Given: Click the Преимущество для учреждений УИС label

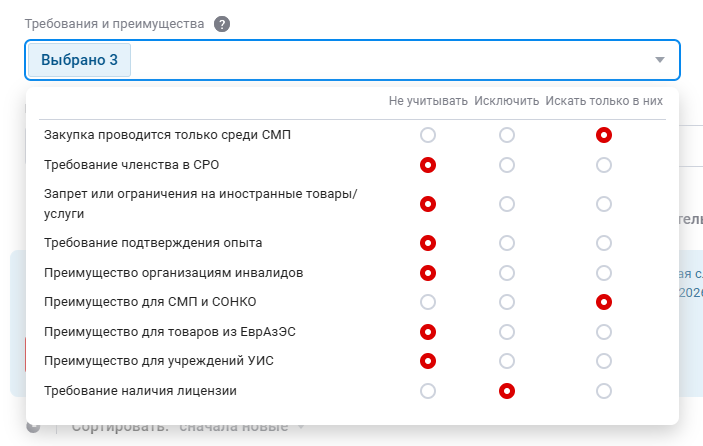Looking at the screenshot, I should 159,361.
